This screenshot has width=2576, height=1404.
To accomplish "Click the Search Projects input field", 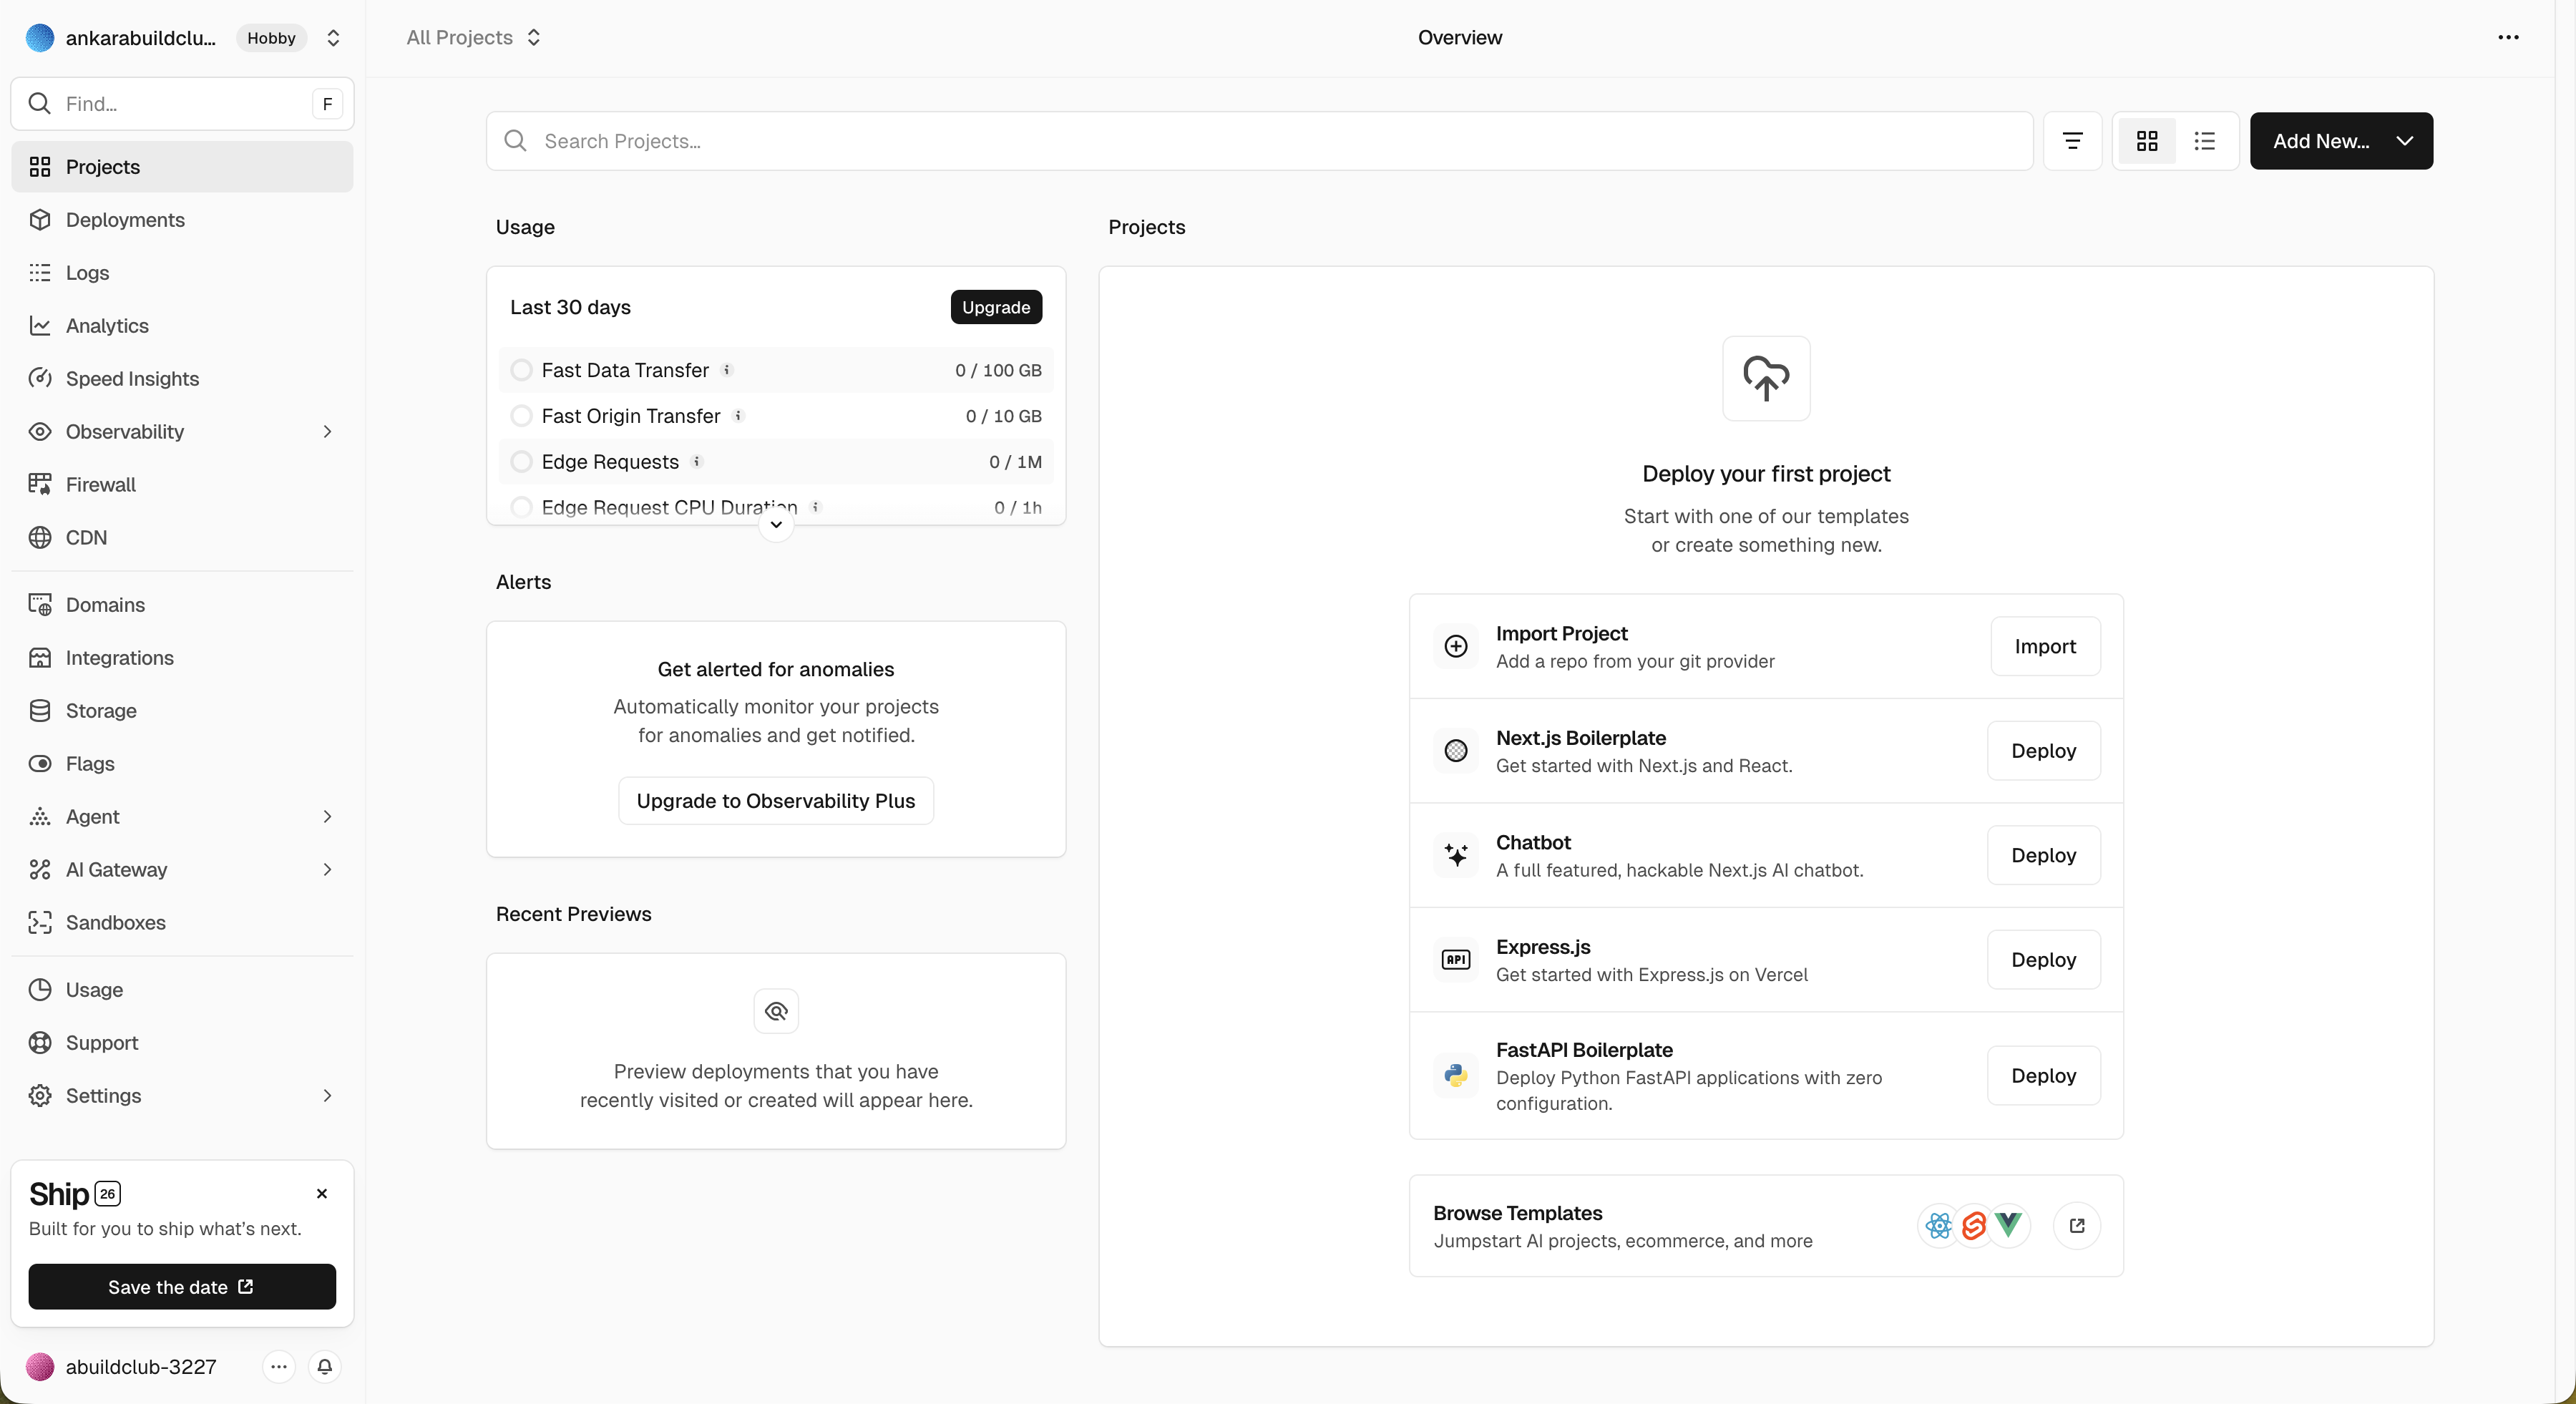I will (1000, 140).
